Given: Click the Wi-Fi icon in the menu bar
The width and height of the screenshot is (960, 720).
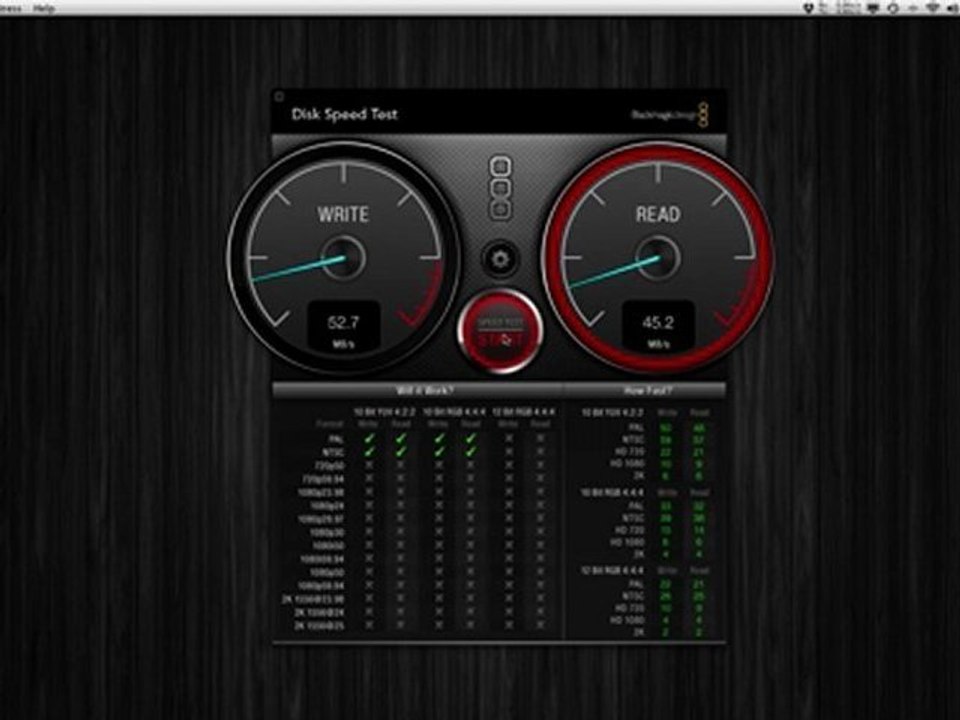Looking at the screenshot, I should tap(932, 8).
